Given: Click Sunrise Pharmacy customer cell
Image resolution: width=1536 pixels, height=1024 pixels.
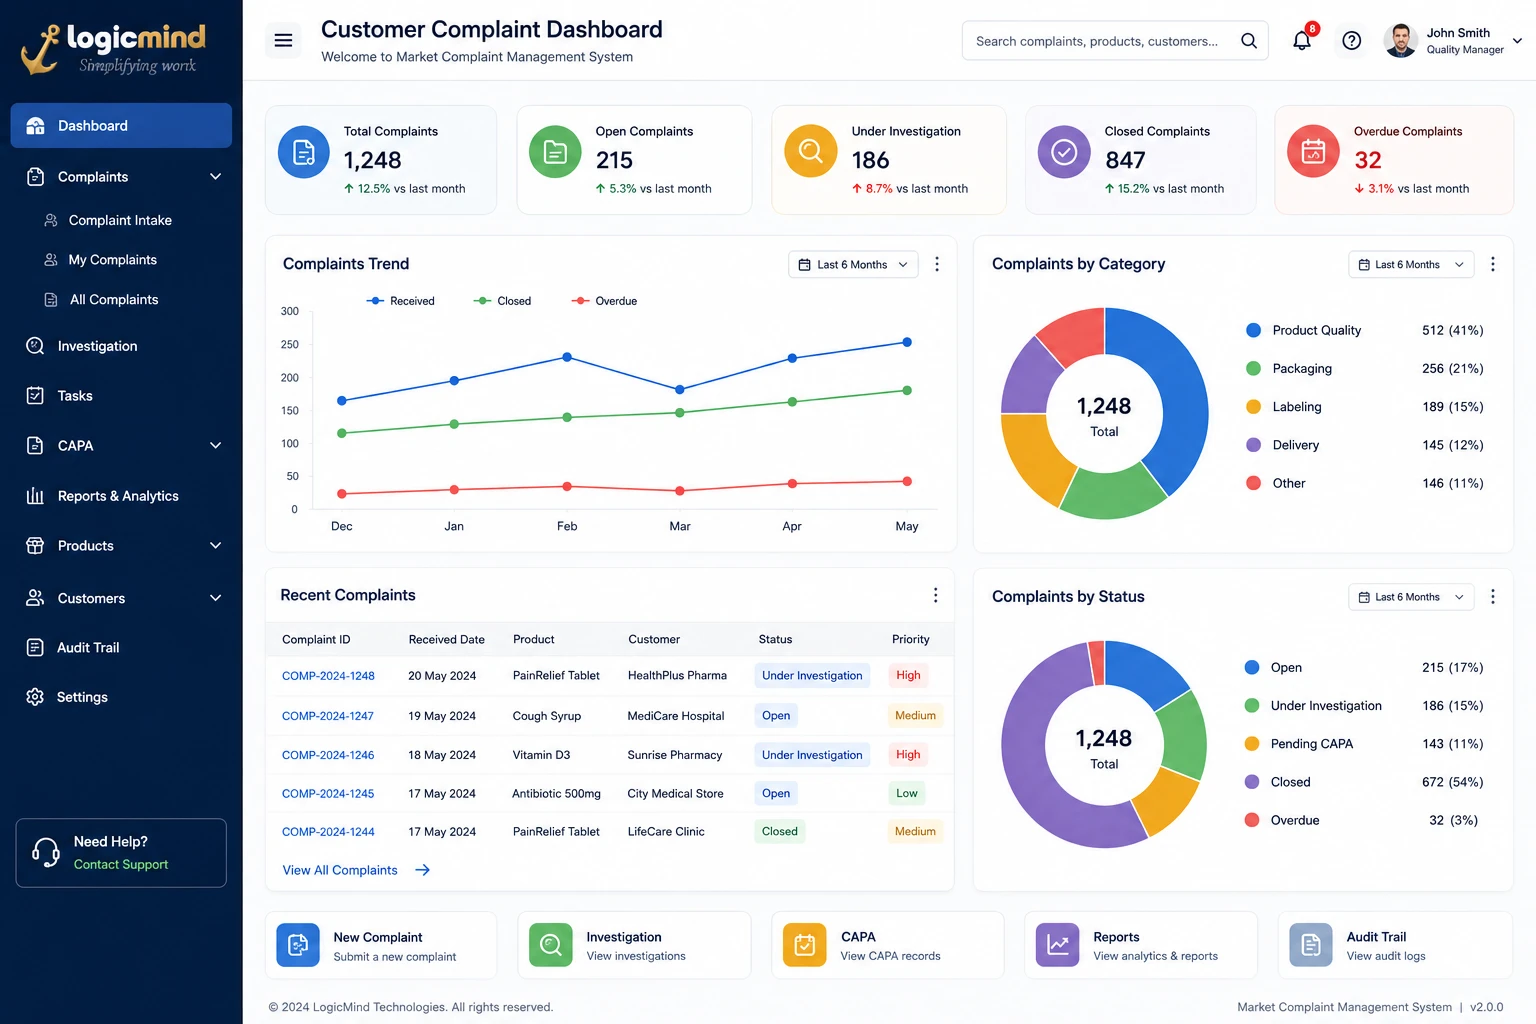Looking at the screenshot, I should coord(675,755).
